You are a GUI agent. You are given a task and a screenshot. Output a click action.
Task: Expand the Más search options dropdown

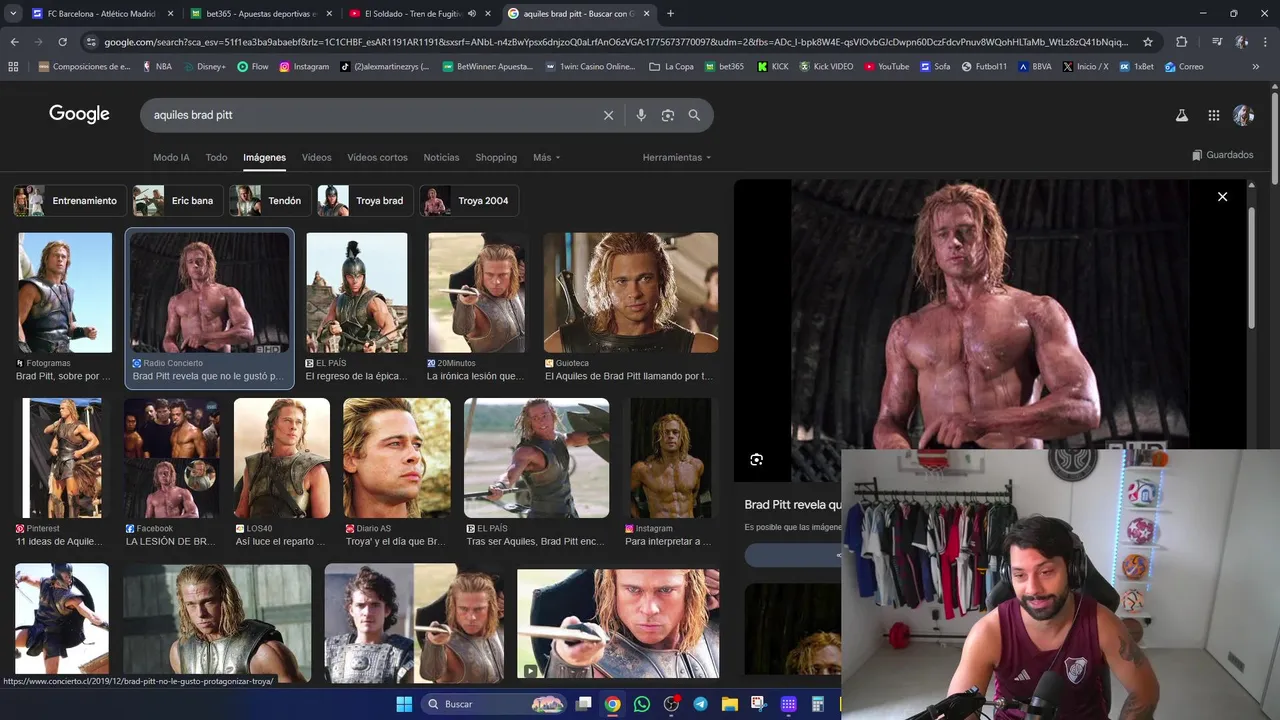[x=546, y=158]
